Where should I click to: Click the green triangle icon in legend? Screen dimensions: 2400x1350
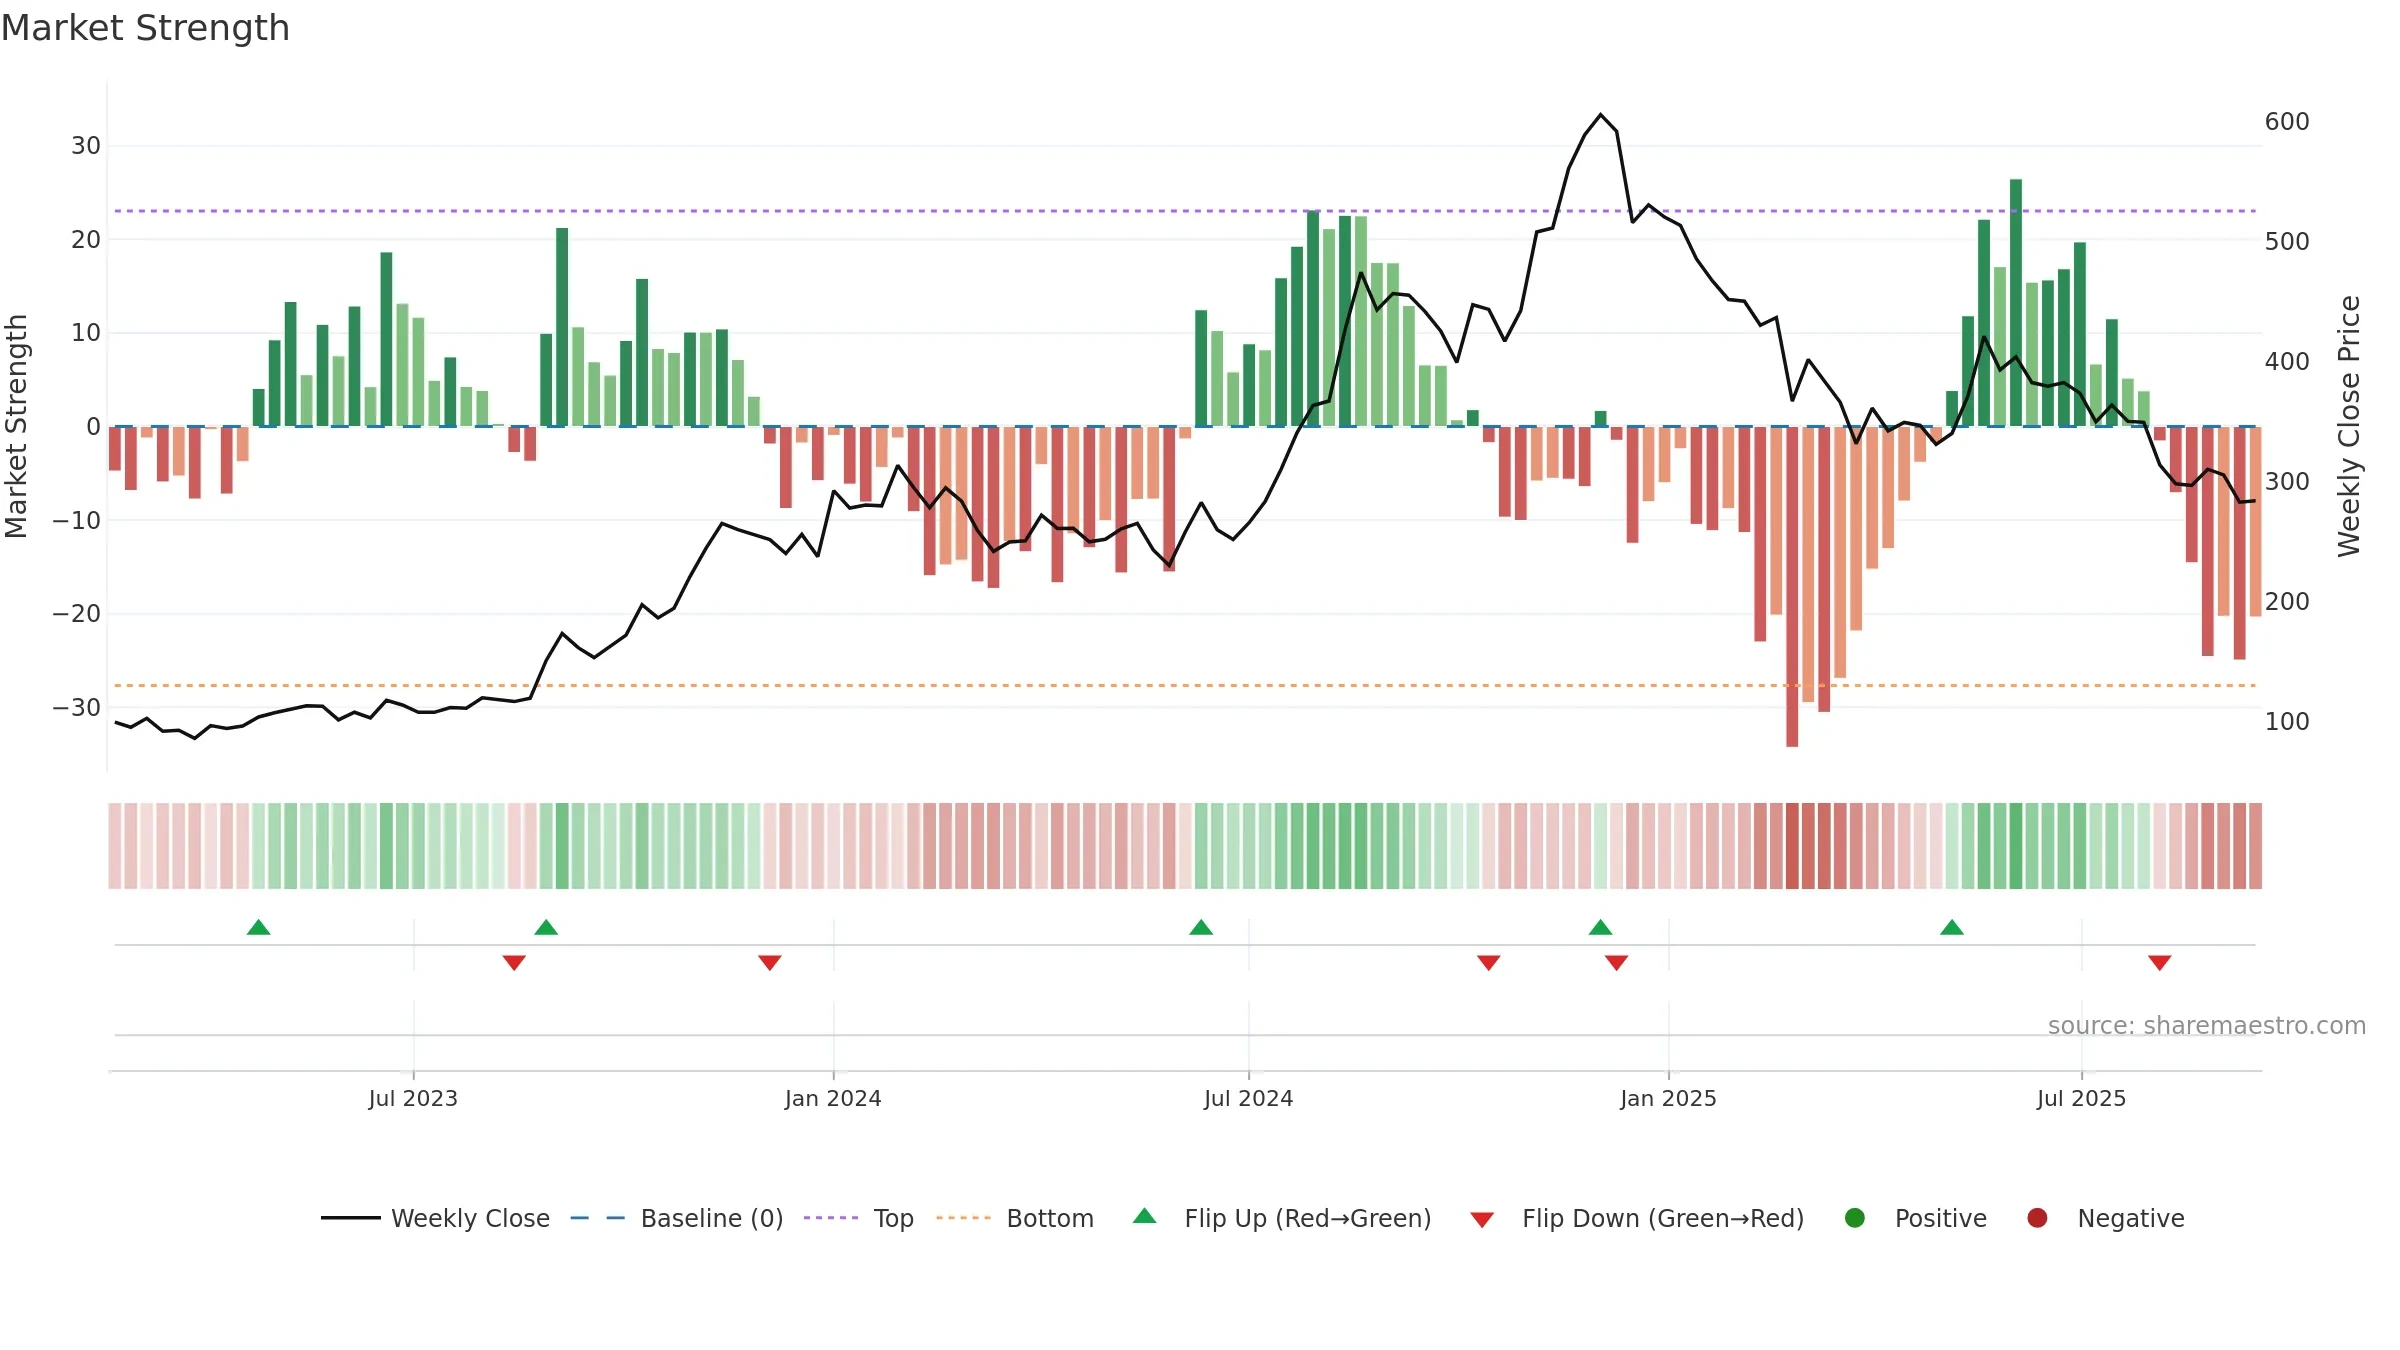[1145, 1216]
